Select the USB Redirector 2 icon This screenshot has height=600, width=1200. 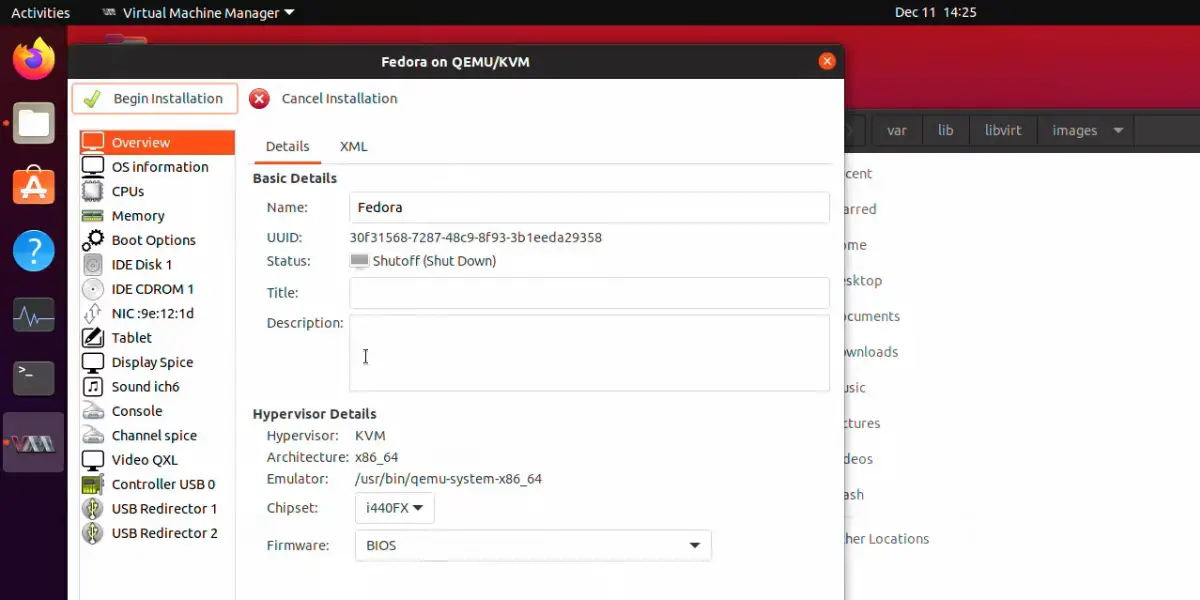[x=93, y=533]
